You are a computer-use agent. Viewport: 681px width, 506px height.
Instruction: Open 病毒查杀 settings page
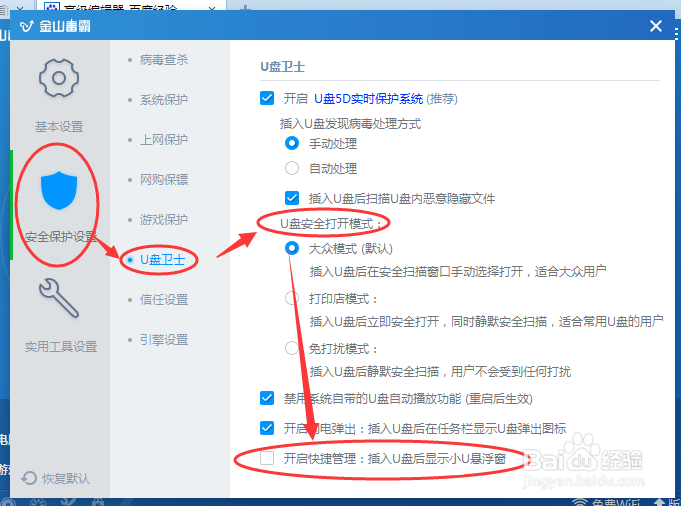tap(164, 60)
